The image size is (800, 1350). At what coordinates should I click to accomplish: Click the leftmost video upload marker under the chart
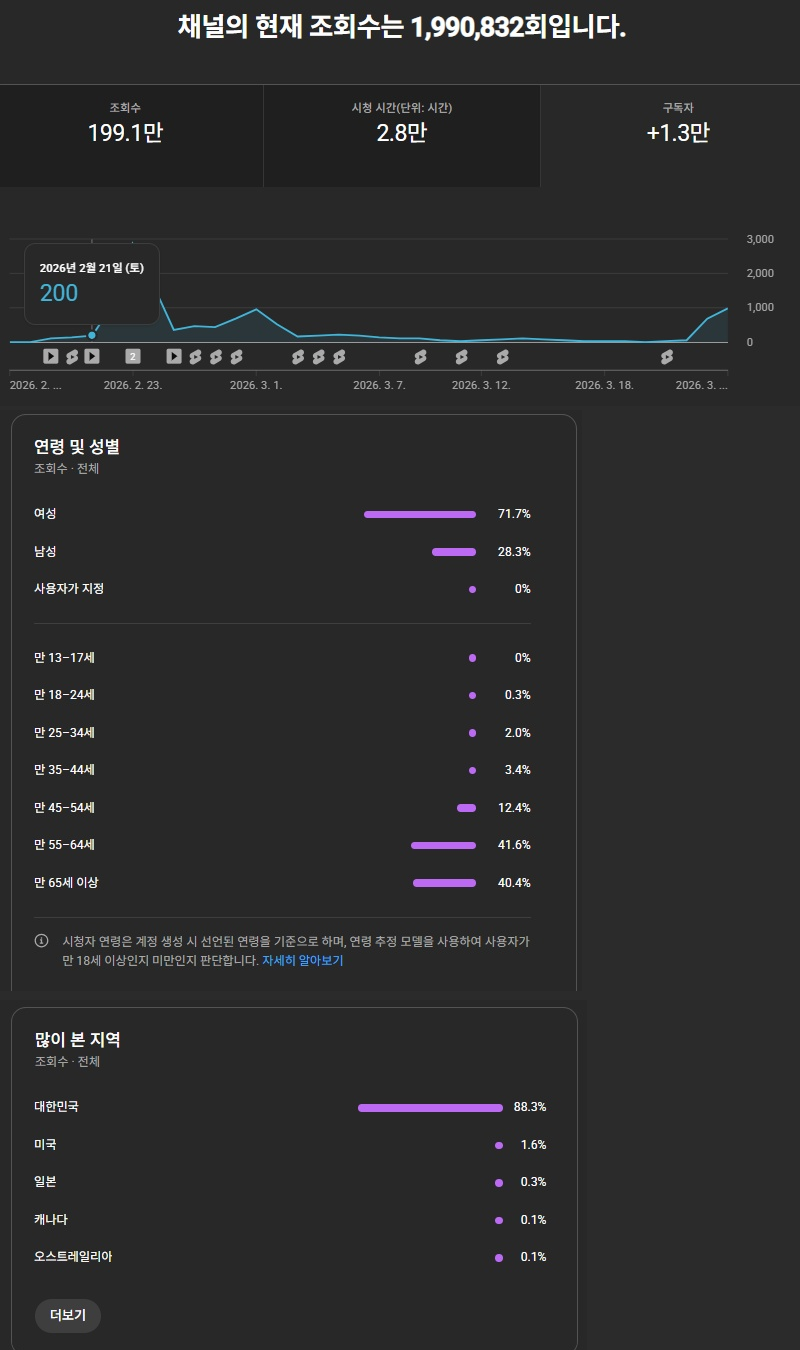click(x=51, y=356)
